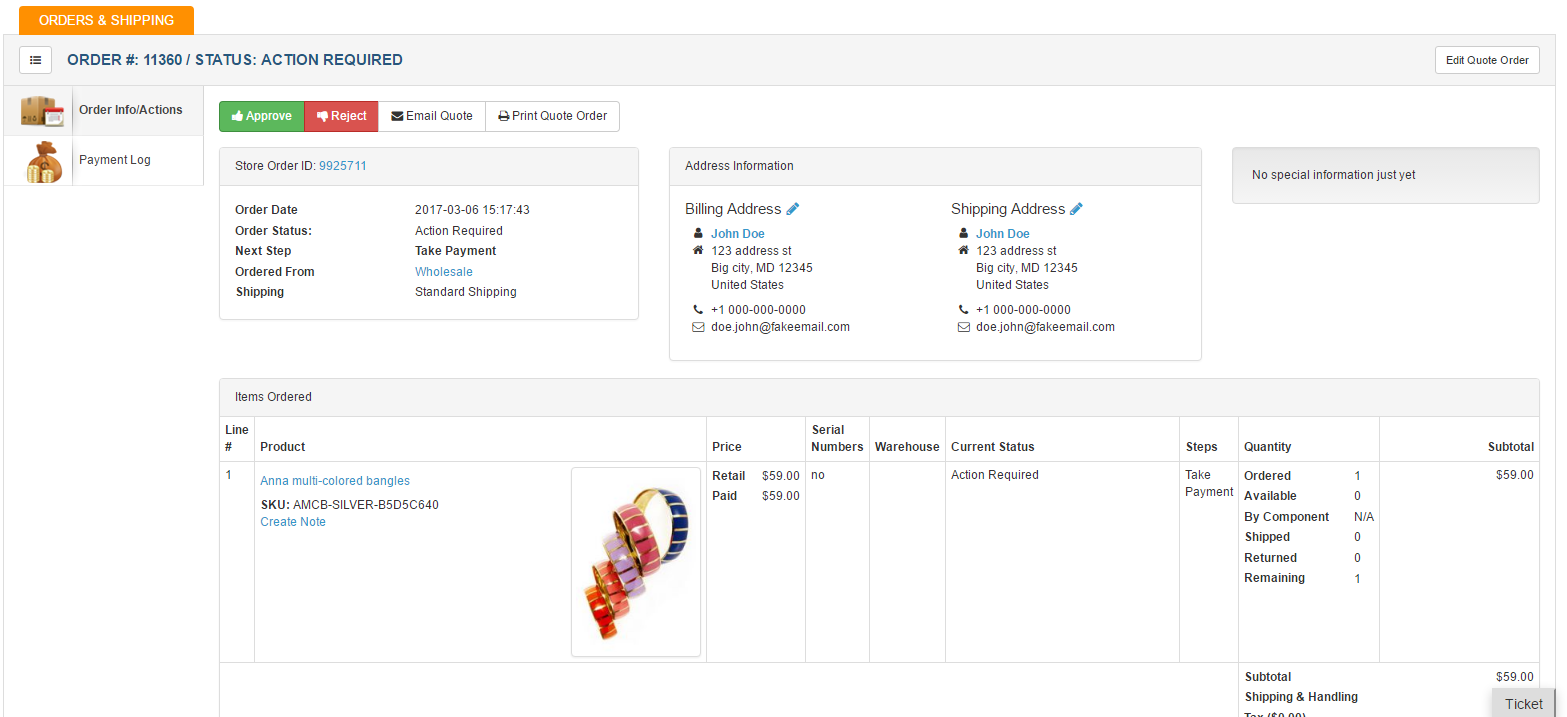Click the Order # 11360 status header
Image resolution: width=1567 pixels, height=717 pixels.
pos(235,60)
